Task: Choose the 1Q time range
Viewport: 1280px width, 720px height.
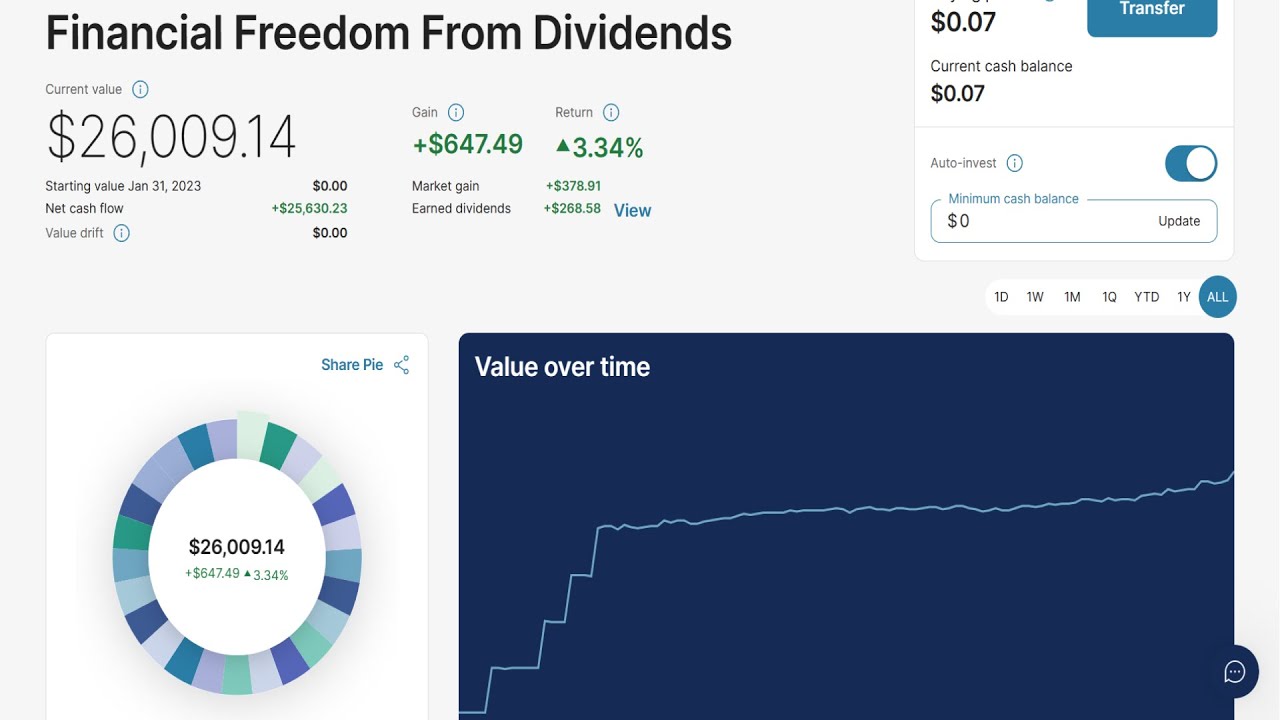Action: (1109, 297)
